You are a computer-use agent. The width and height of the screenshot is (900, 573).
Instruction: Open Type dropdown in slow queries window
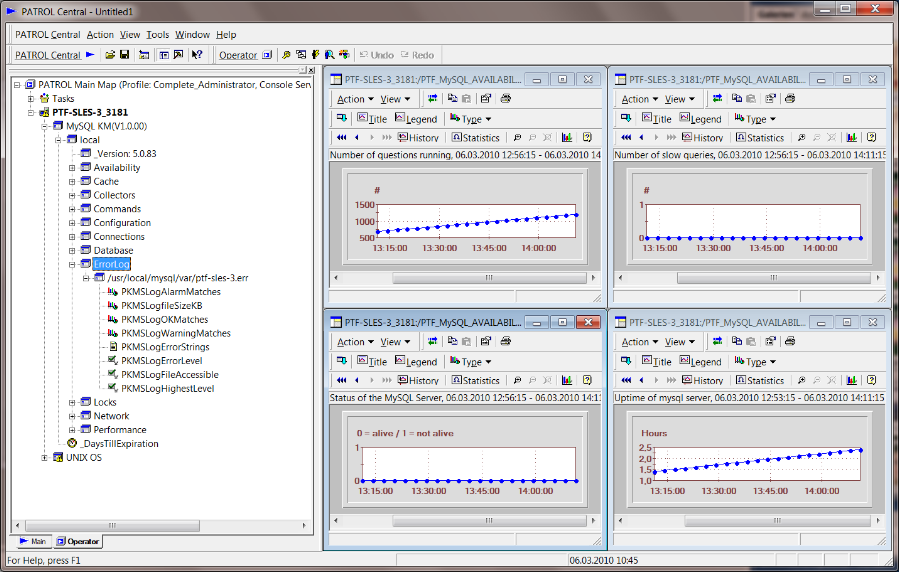[x=755, y=119]
